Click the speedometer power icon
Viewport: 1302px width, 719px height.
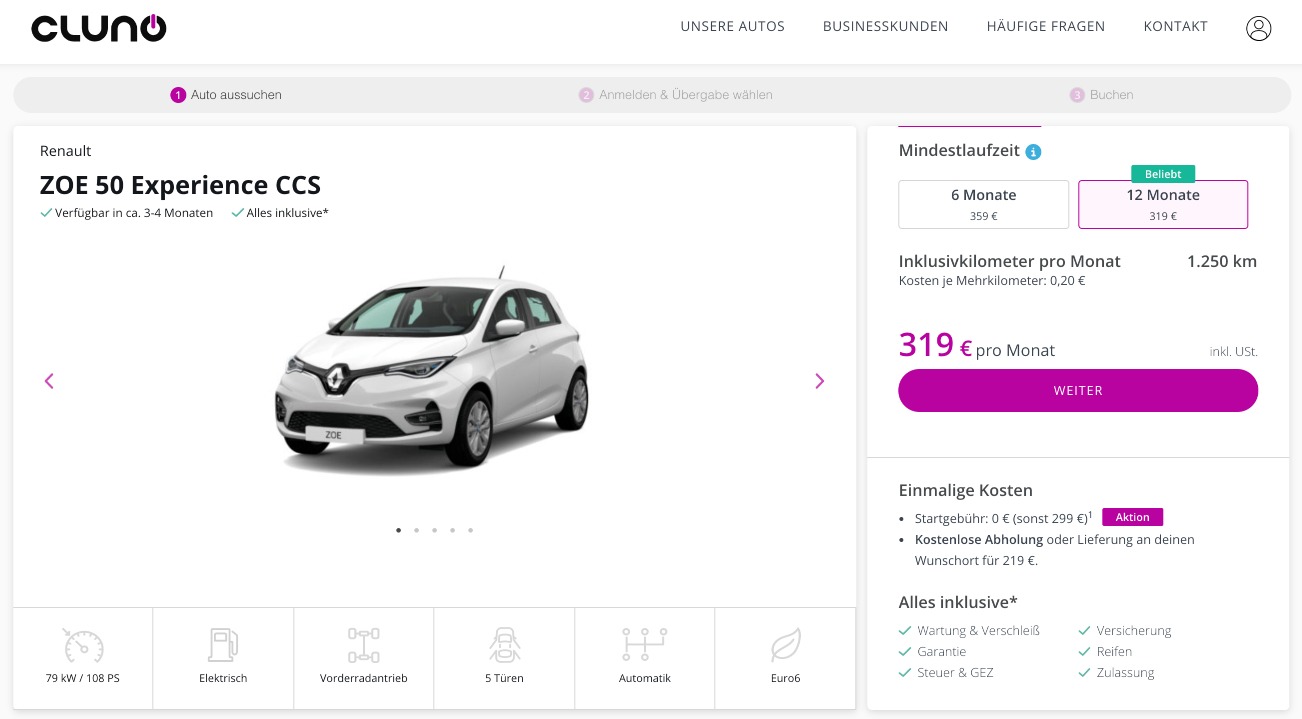point(83,645)
